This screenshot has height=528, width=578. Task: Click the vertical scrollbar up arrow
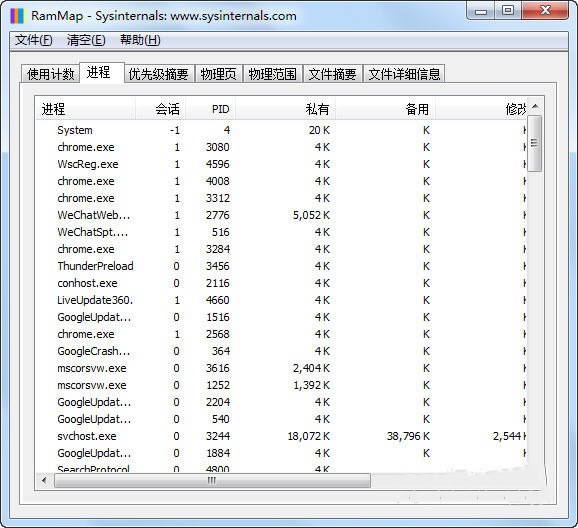(x=535, y=106)
